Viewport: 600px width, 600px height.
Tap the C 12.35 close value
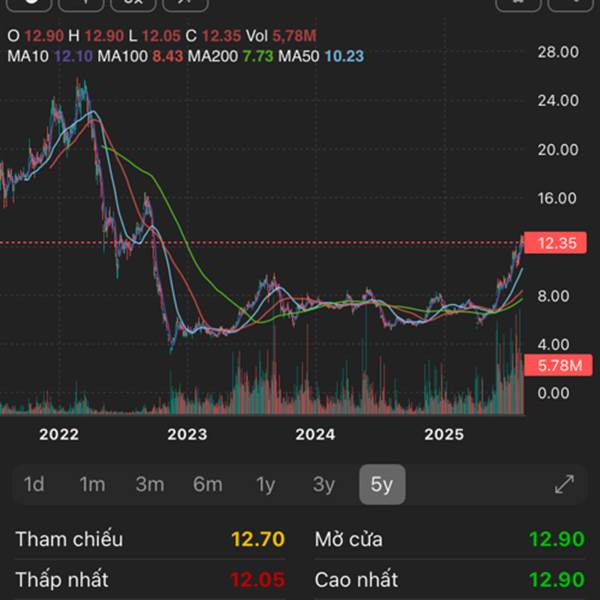213,36
